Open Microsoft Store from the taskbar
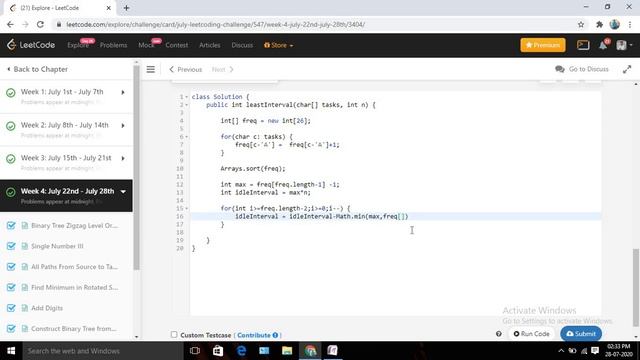 (218, 351)
